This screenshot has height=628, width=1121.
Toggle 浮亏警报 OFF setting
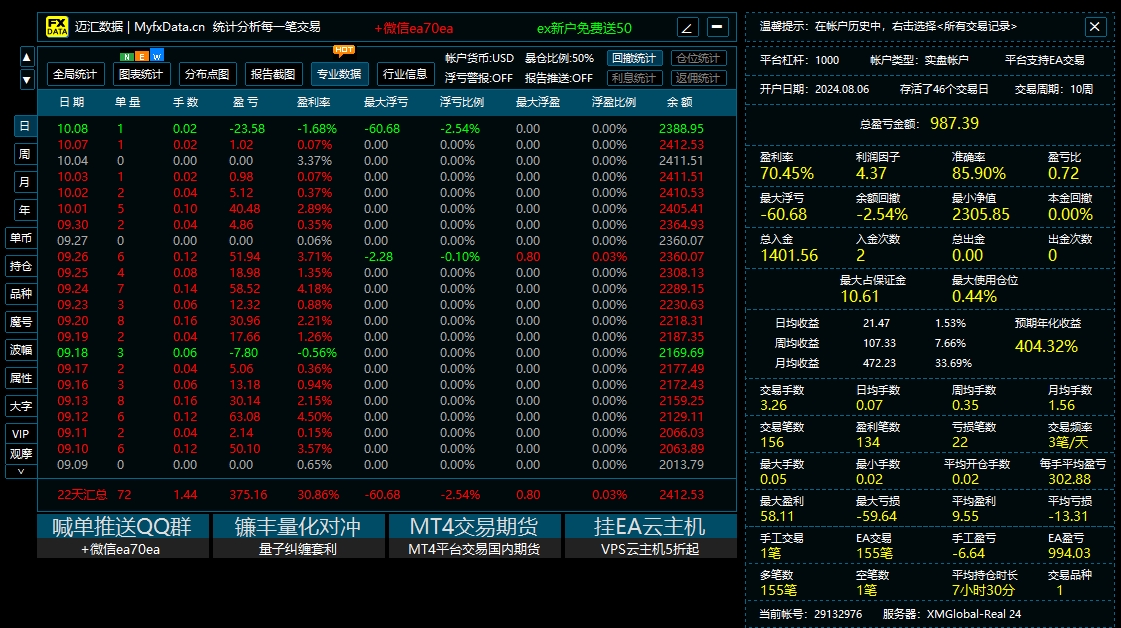coord(478,78)
